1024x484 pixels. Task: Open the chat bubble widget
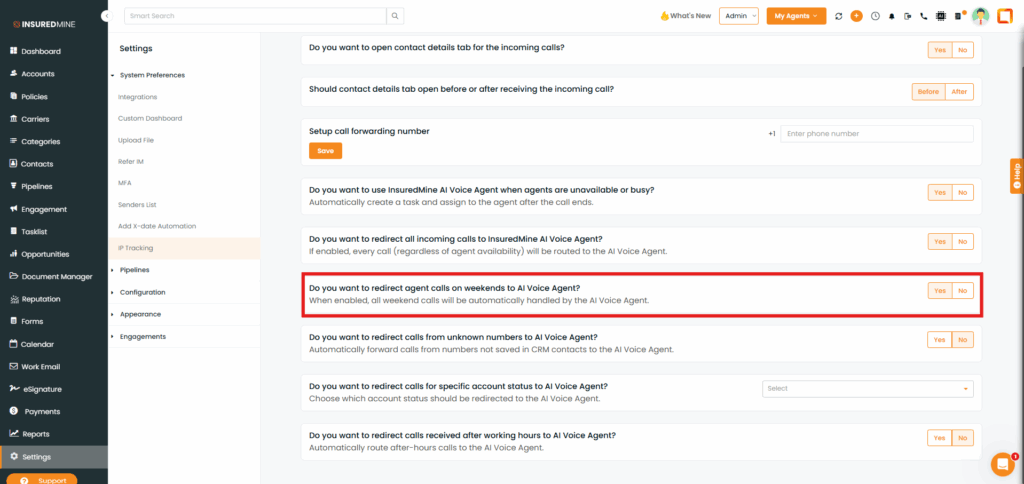click(x=1001, y=464)
